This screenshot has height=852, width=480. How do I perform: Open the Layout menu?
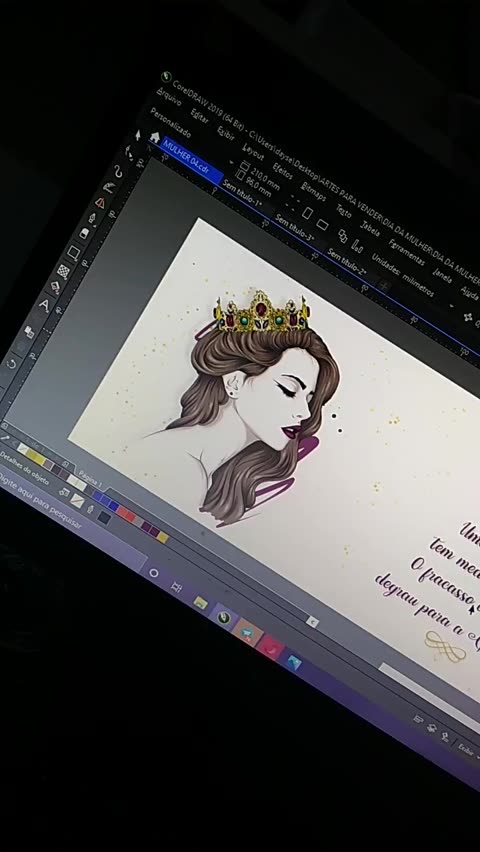pos(253,152)
